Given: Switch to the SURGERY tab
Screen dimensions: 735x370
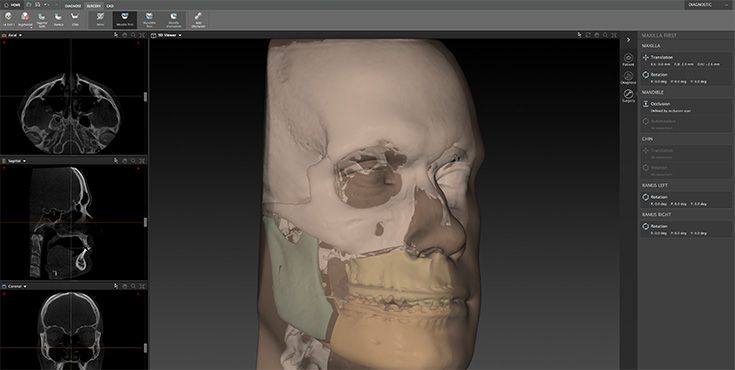Looking at the screenshot, I should tap(93, 6).
